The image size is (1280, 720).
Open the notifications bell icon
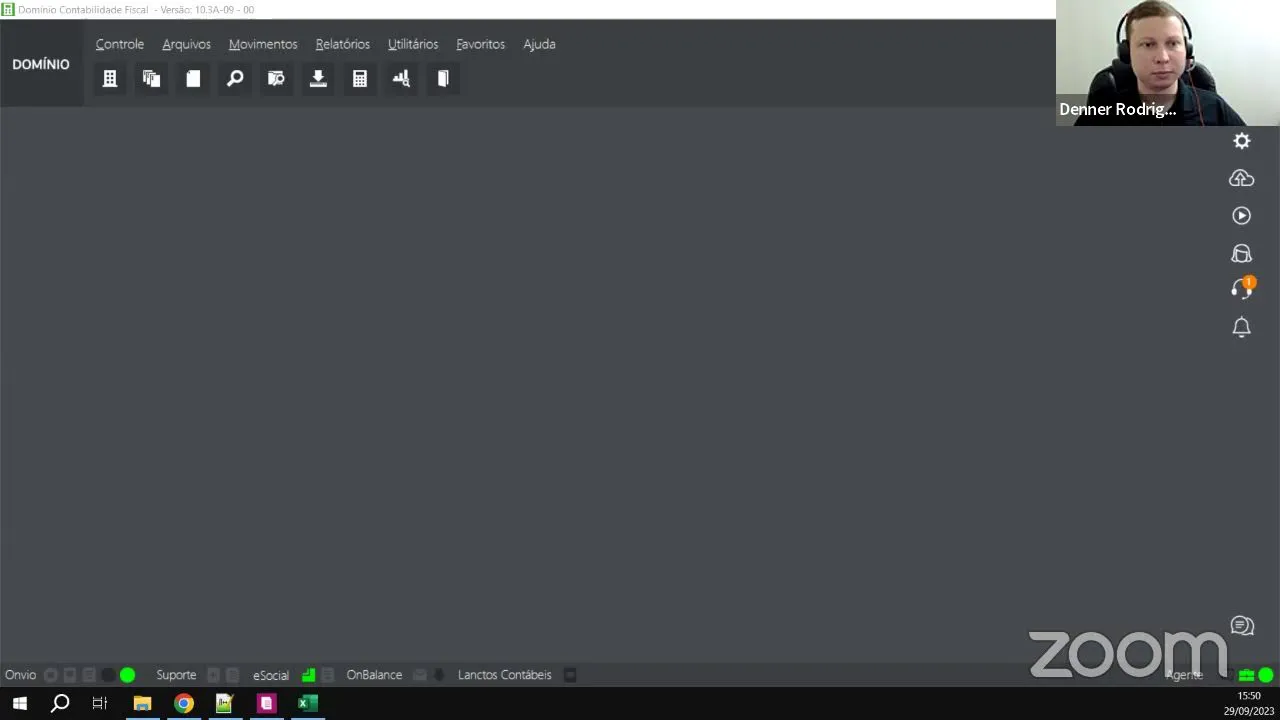tap(1241, 327)
